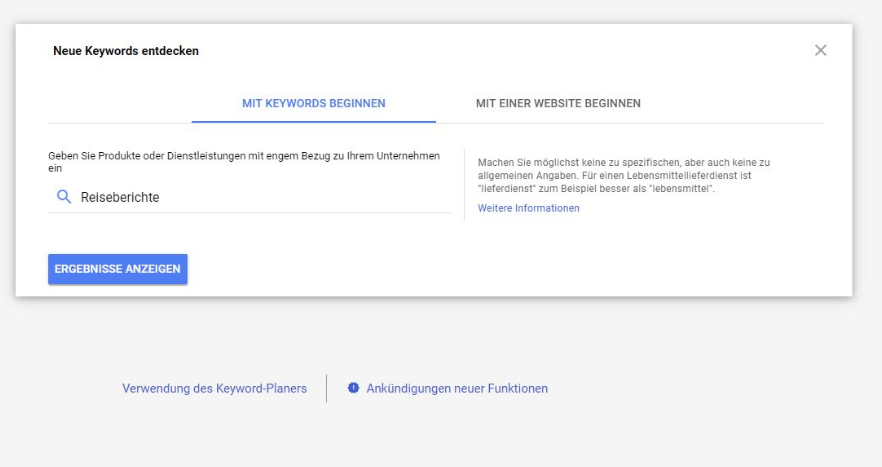This screenshot has height=467, width=882.
Task: Open the Ankündigungen neuer Funktionen link
Action: coord(457,388)
